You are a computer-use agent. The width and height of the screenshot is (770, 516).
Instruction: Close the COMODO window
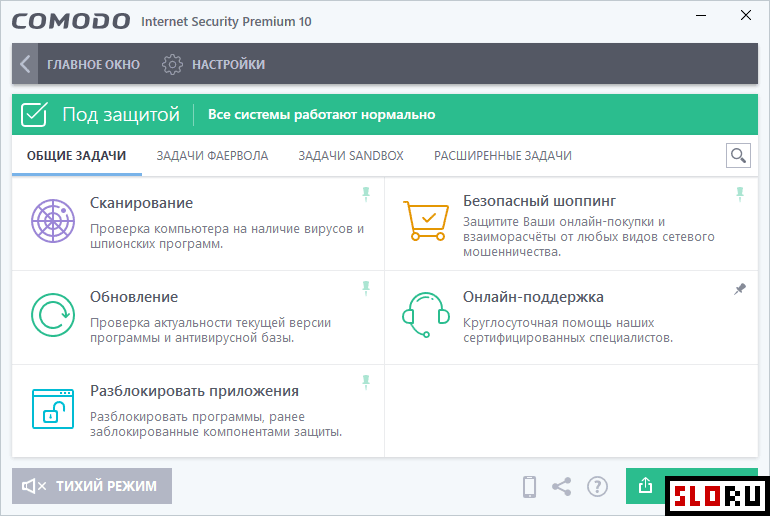coord(746,16)
